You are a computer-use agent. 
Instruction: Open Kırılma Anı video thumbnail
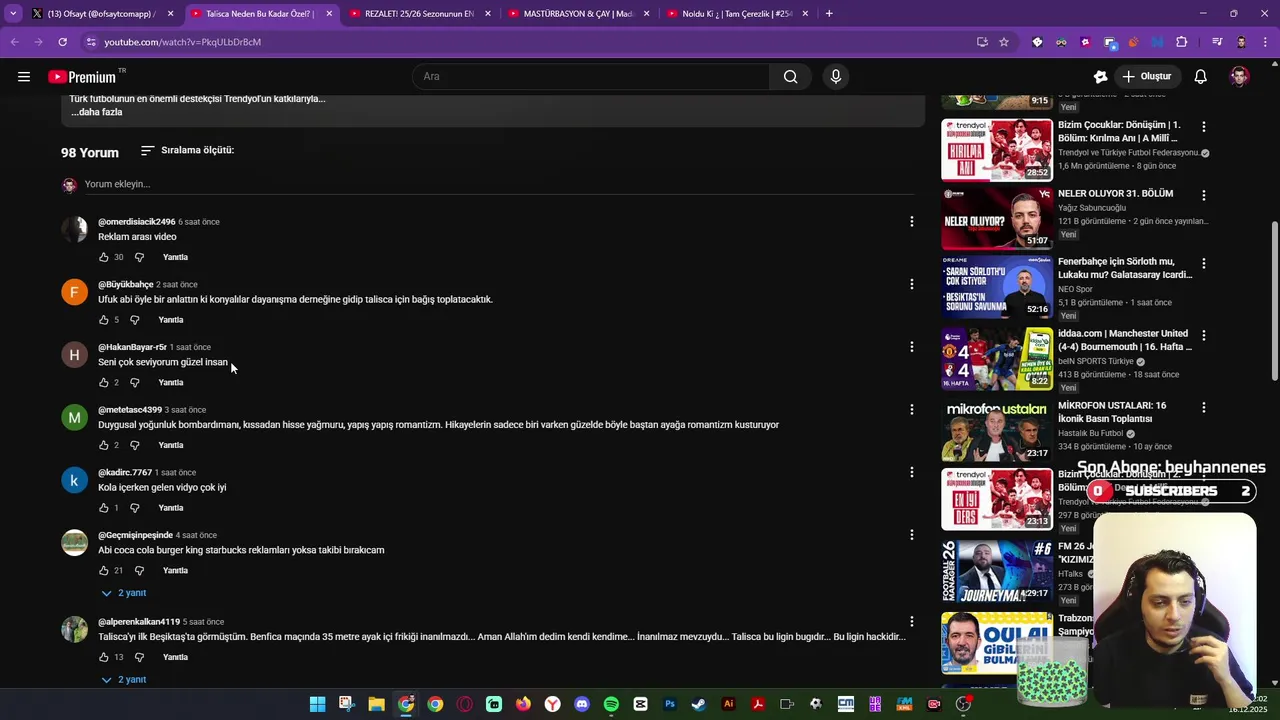(x=997, y=150)
